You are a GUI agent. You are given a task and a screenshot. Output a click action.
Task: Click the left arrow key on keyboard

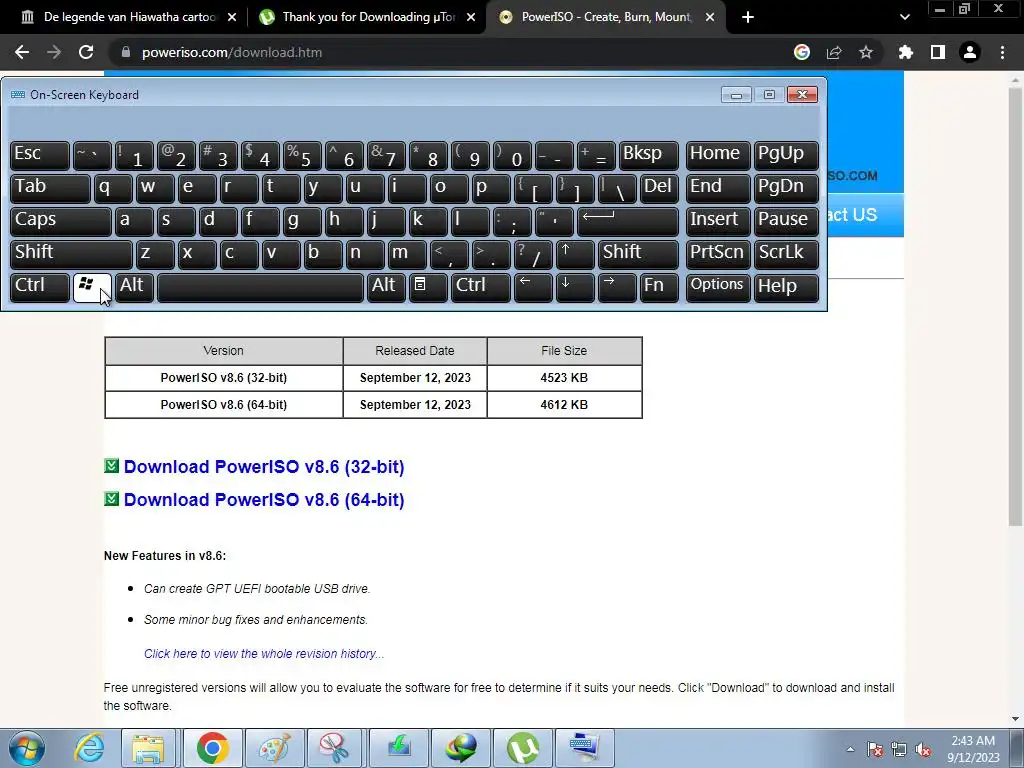click(533, 287)
